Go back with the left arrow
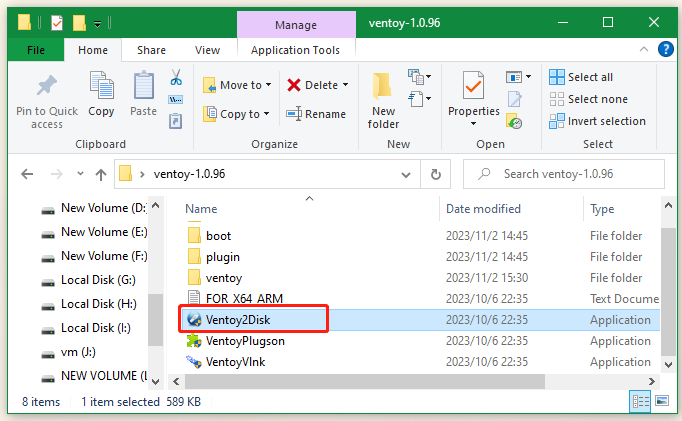 pyautogui.click(x=27, y=174)
